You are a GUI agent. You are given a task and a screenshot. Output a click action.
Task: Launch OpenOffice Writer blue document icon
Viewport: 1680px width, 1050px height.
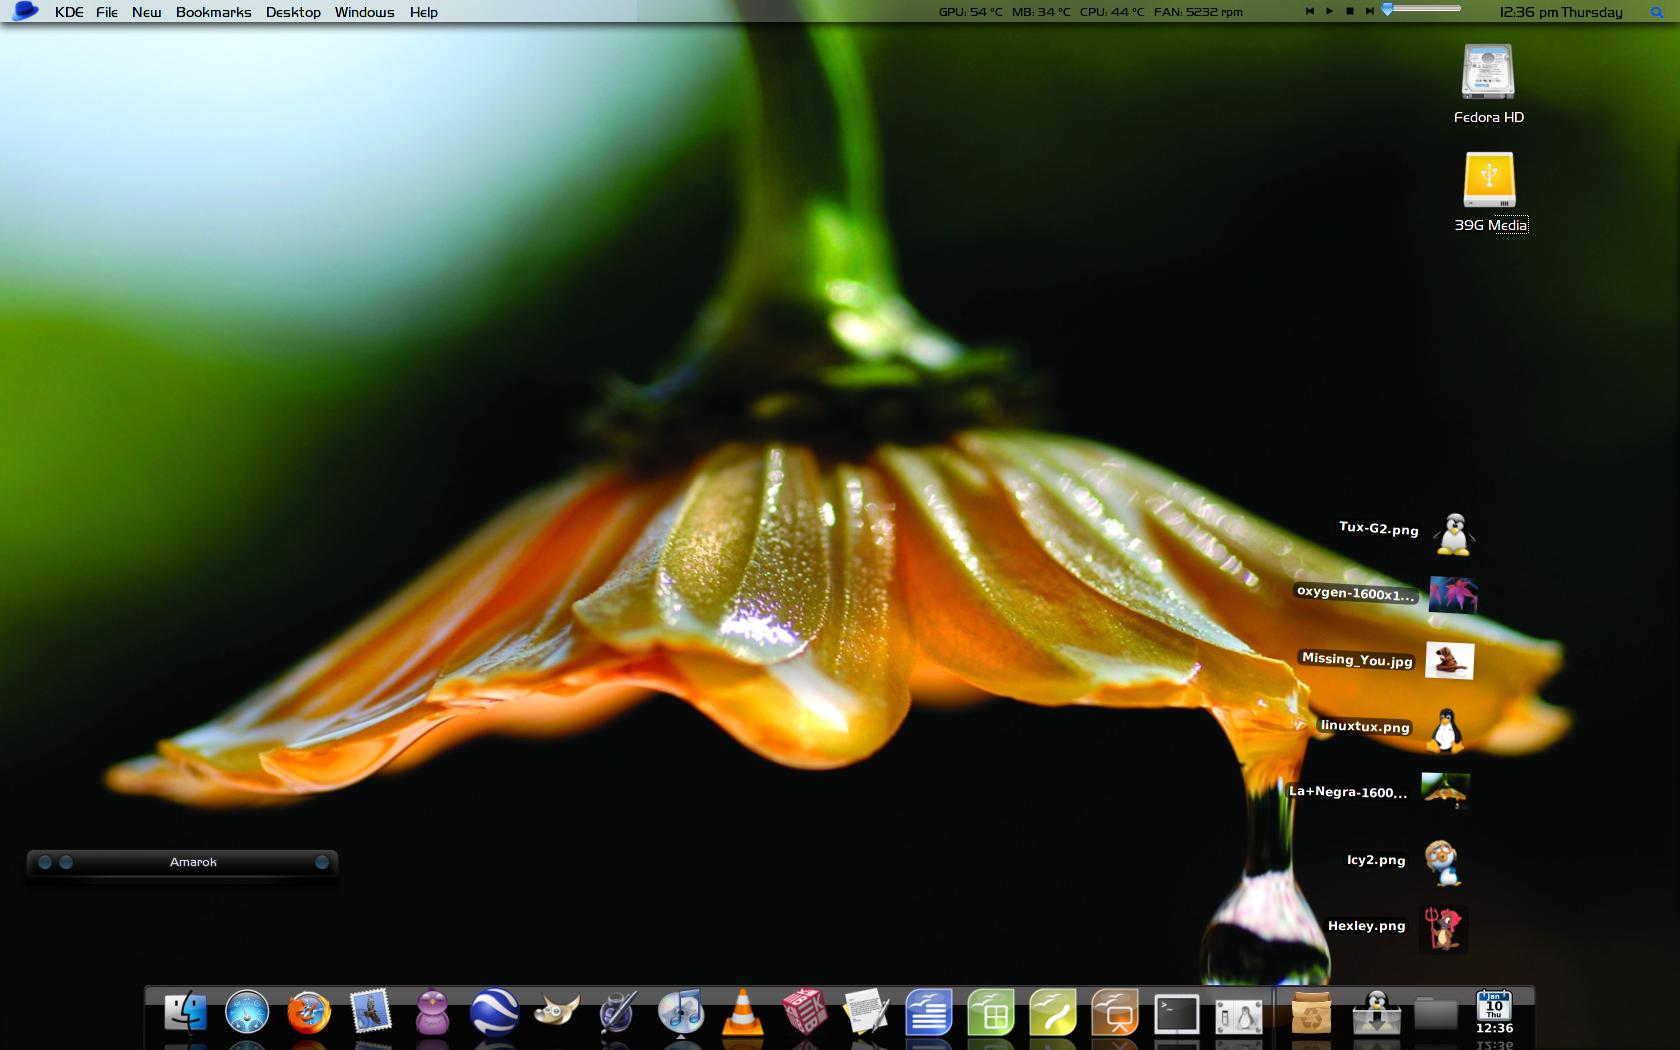point(928,1012)
